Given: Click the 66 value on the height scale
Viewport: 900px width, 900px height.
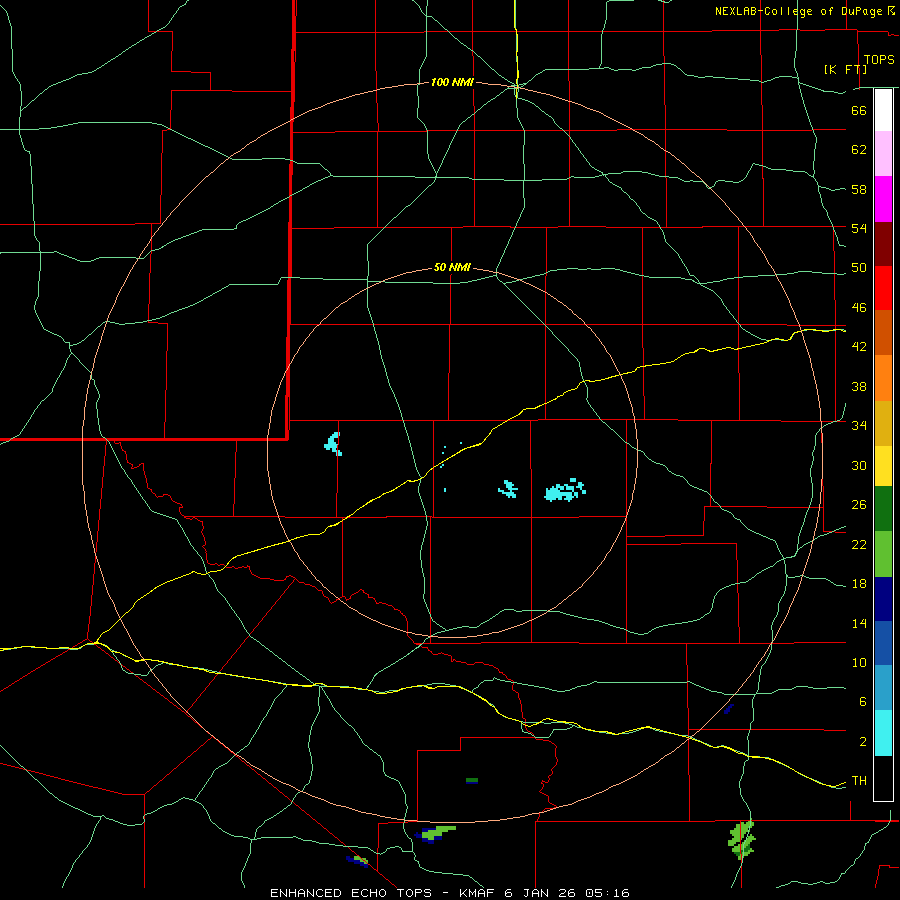Looking at the screenshot, I should (x=858, y=111).
